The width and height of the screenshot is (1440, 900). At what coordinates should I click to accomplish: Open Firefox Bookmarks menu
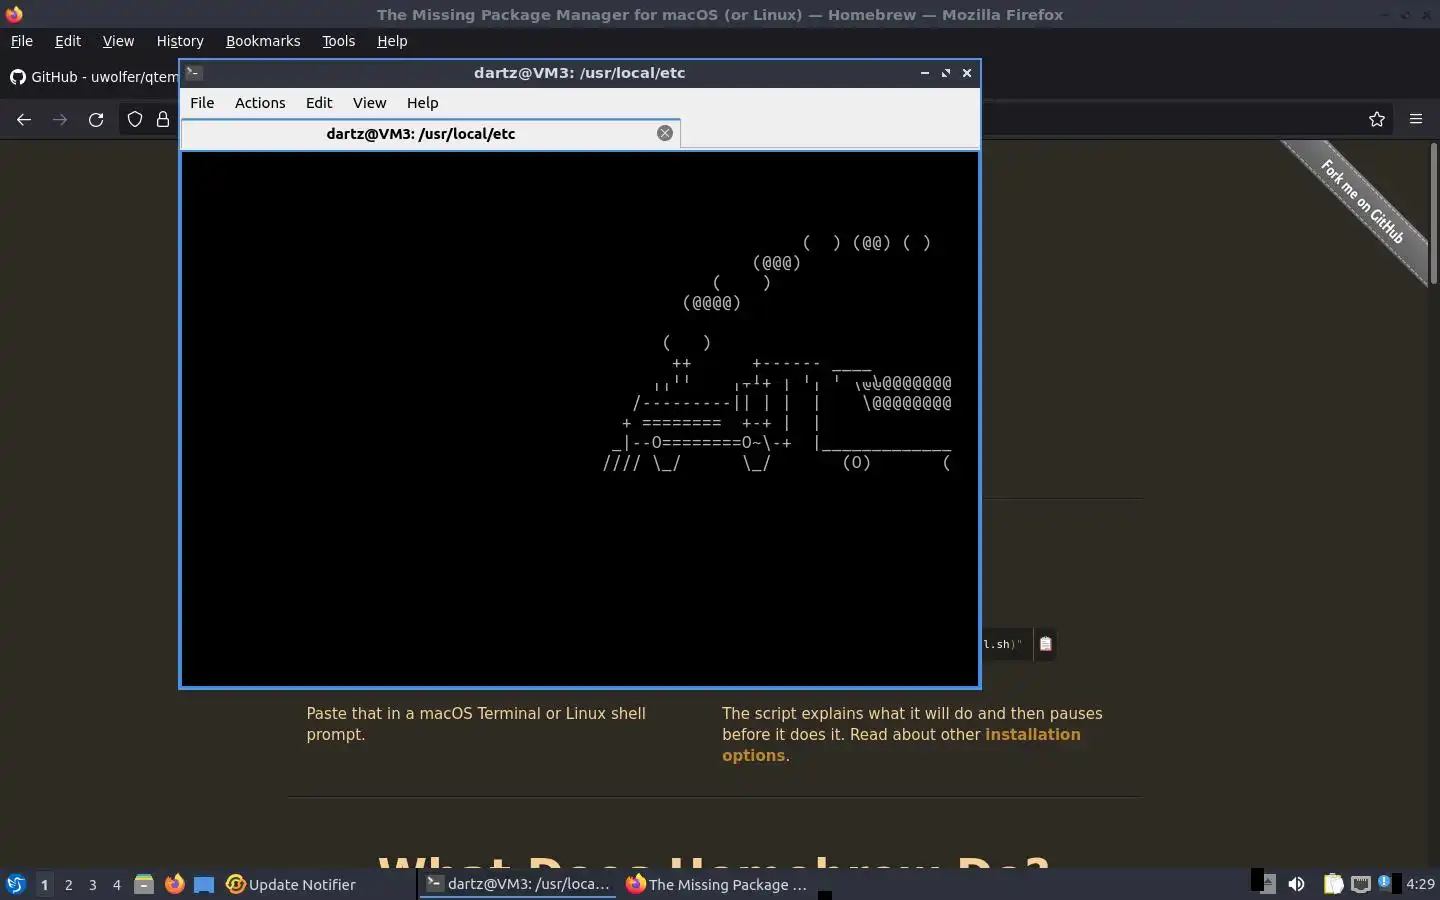[x=263, y=41]
